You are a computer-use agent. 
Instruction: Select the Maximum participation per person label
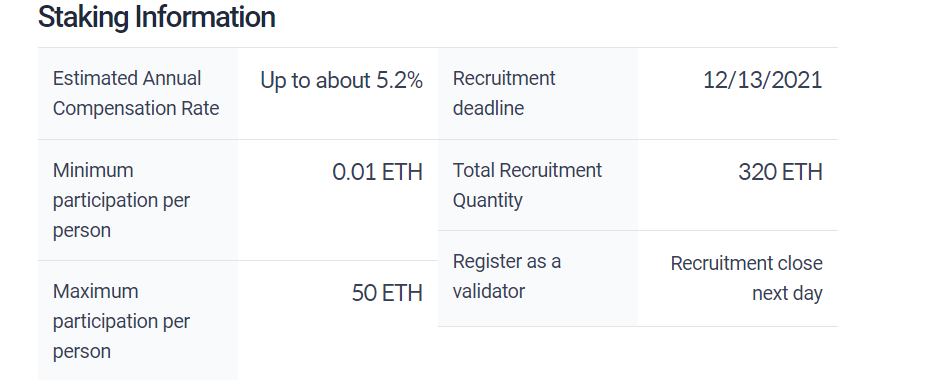click(x=121, y=321)
